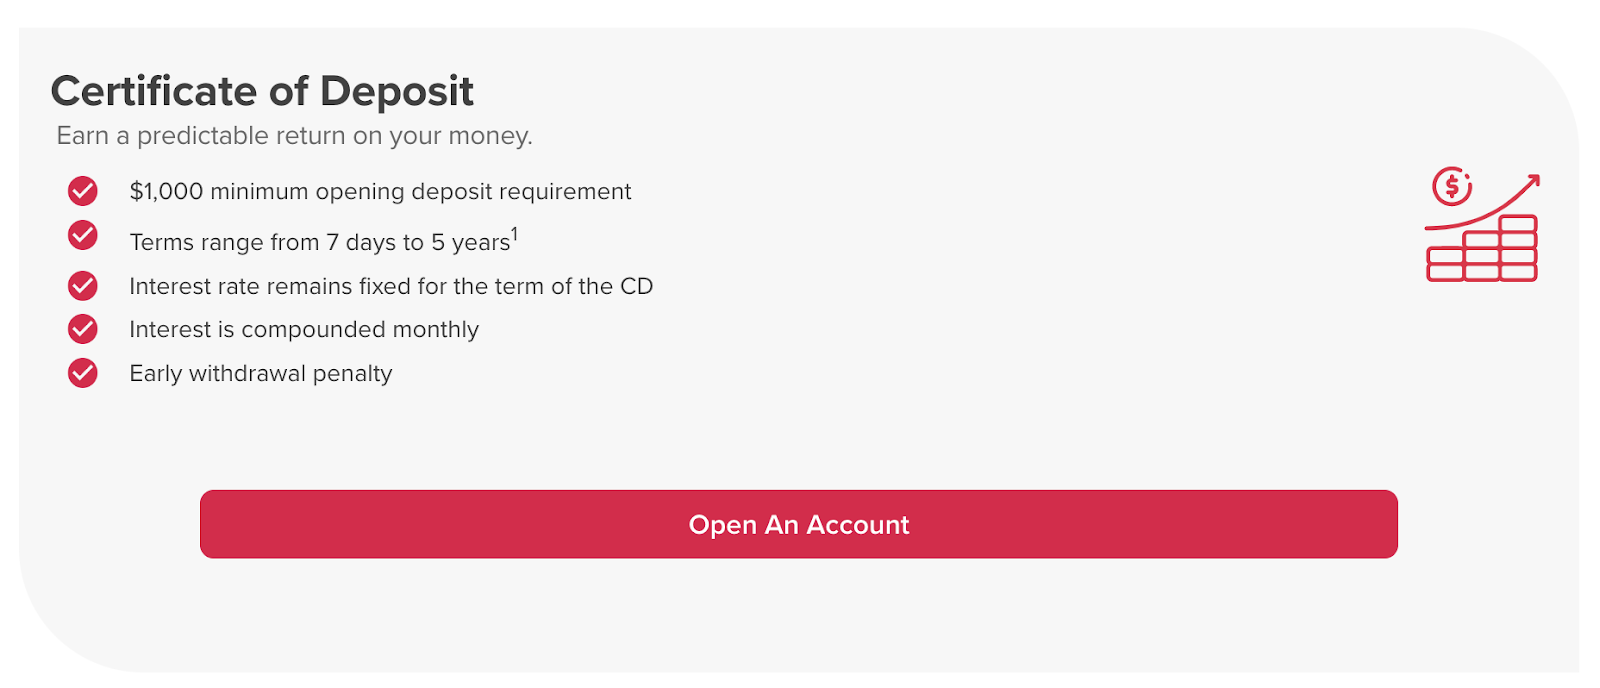This screenshot has height=688, width=1600.
Task: Click the 'Interest rate remains fixed' bullet text
Action: (x=391, y=286)
